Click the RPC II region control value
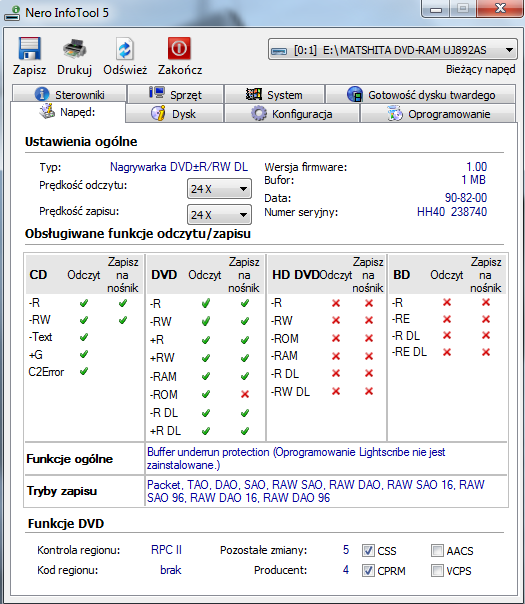This screenshot has width=525, height=604. 166,550
